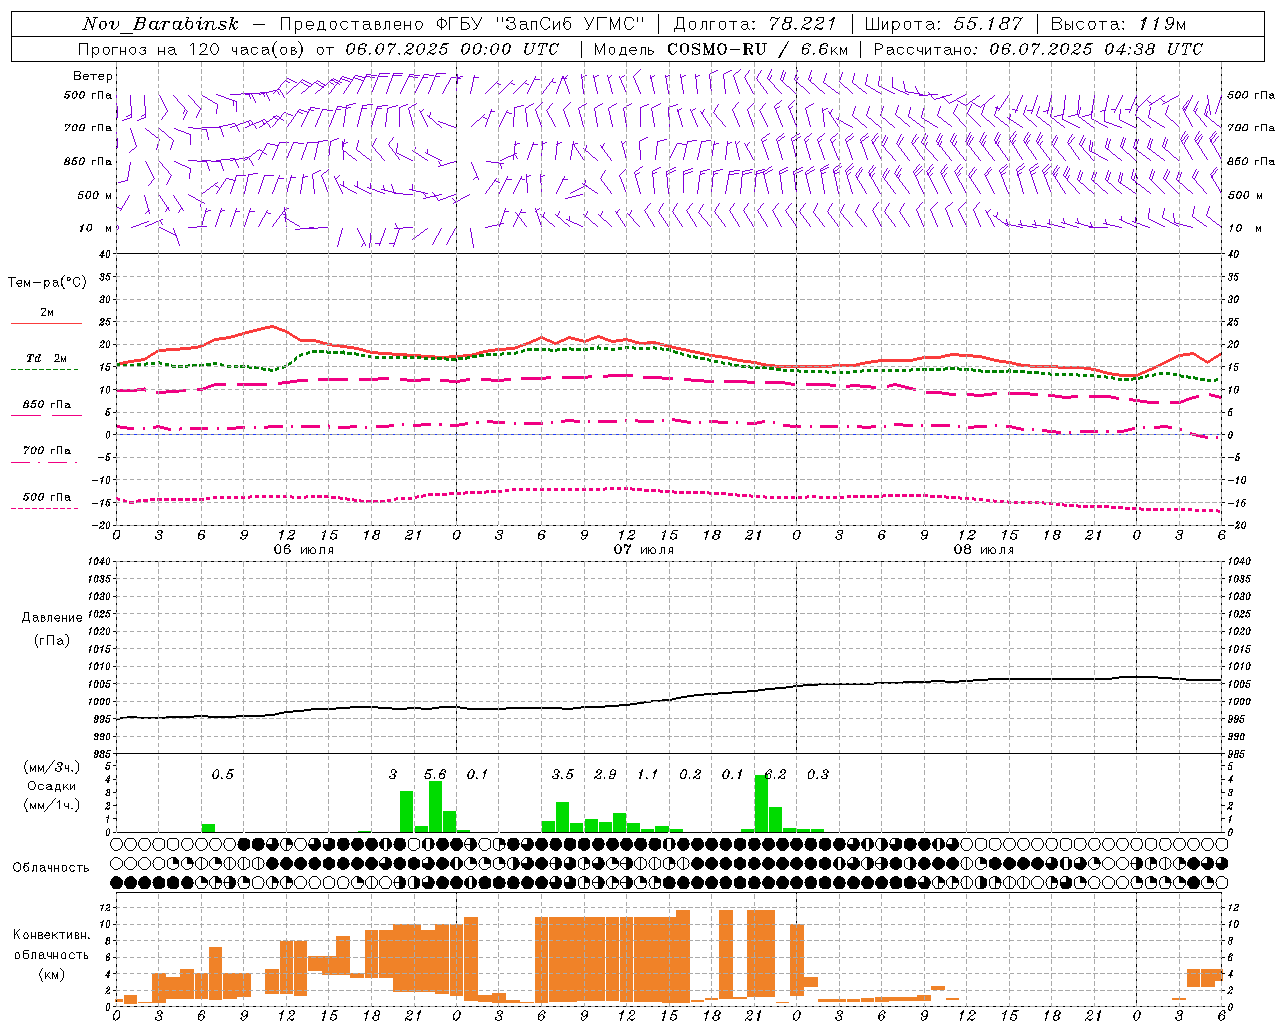Click the station name Nov_Barabinsk

[x=160, y=24]
